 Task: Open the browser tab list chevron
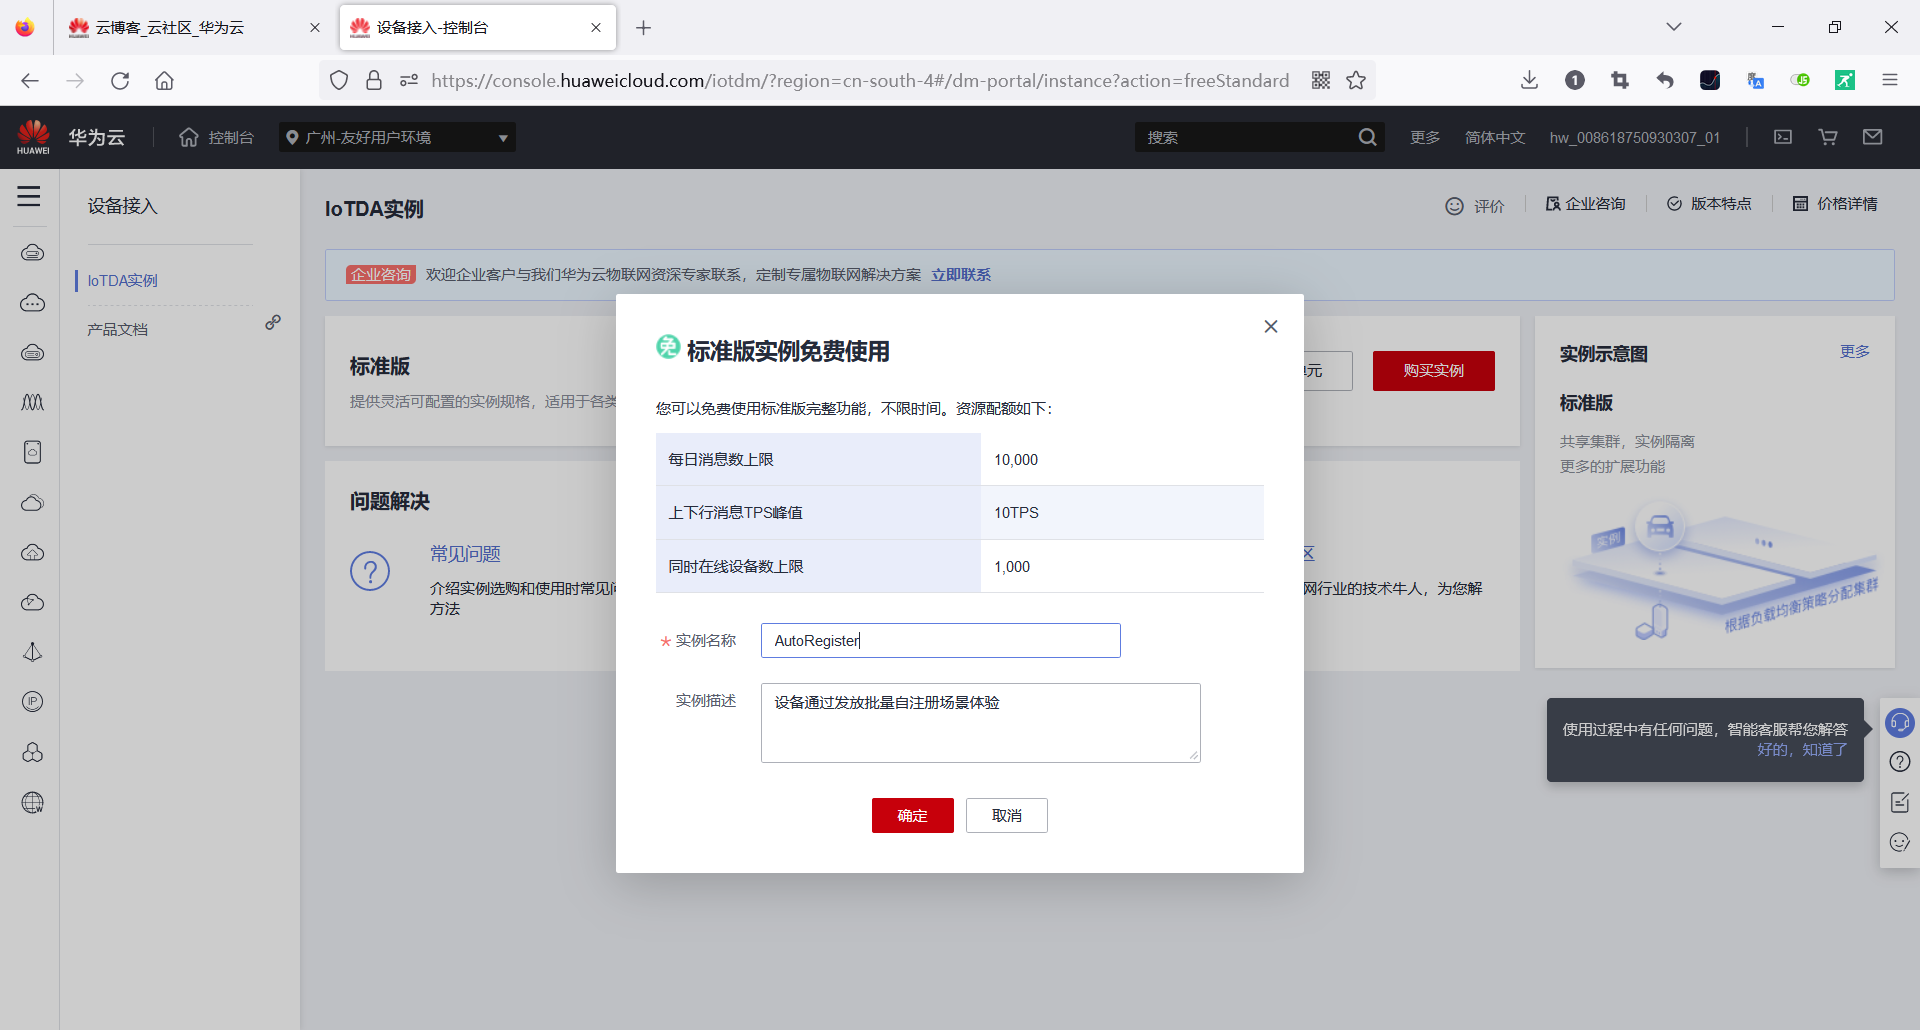[x=1673, y=27]
